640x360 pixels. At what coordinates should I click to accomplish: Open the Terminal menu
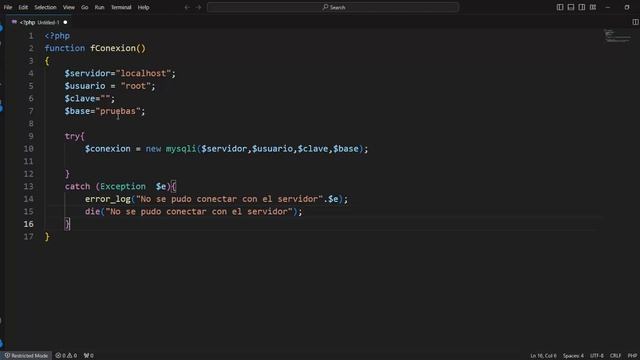(x=121, y=7)
